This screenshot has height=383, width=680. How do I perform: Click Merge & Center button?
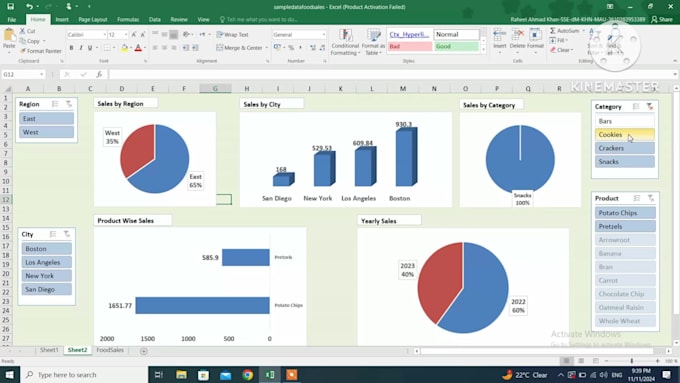click(x=239, y=48)
